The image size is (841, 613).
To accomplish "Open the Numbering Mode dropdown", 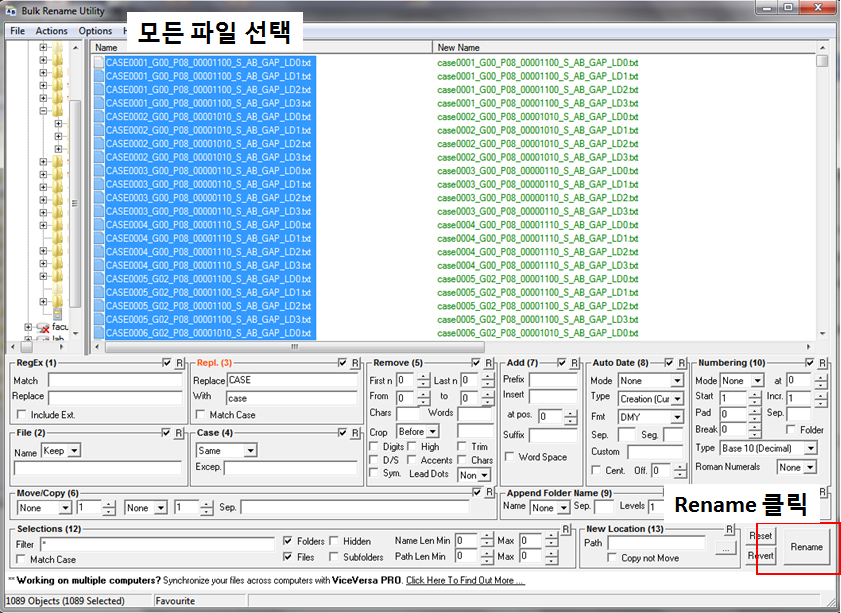I will pyautogui.click(x=741, y=380).
